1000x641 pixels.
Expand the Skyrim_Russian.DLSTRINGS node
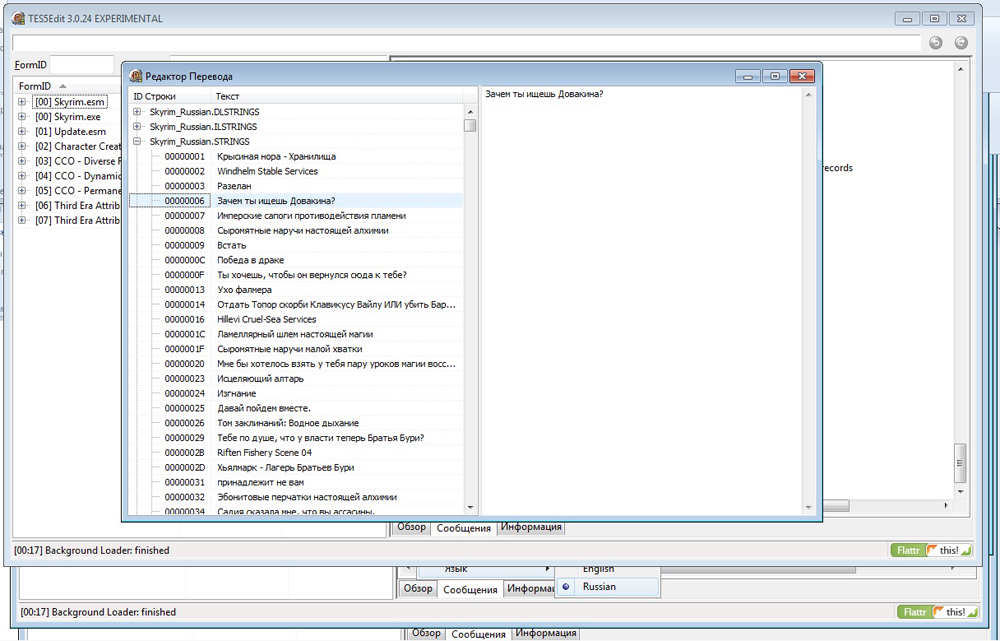click(x=135, y=112)
